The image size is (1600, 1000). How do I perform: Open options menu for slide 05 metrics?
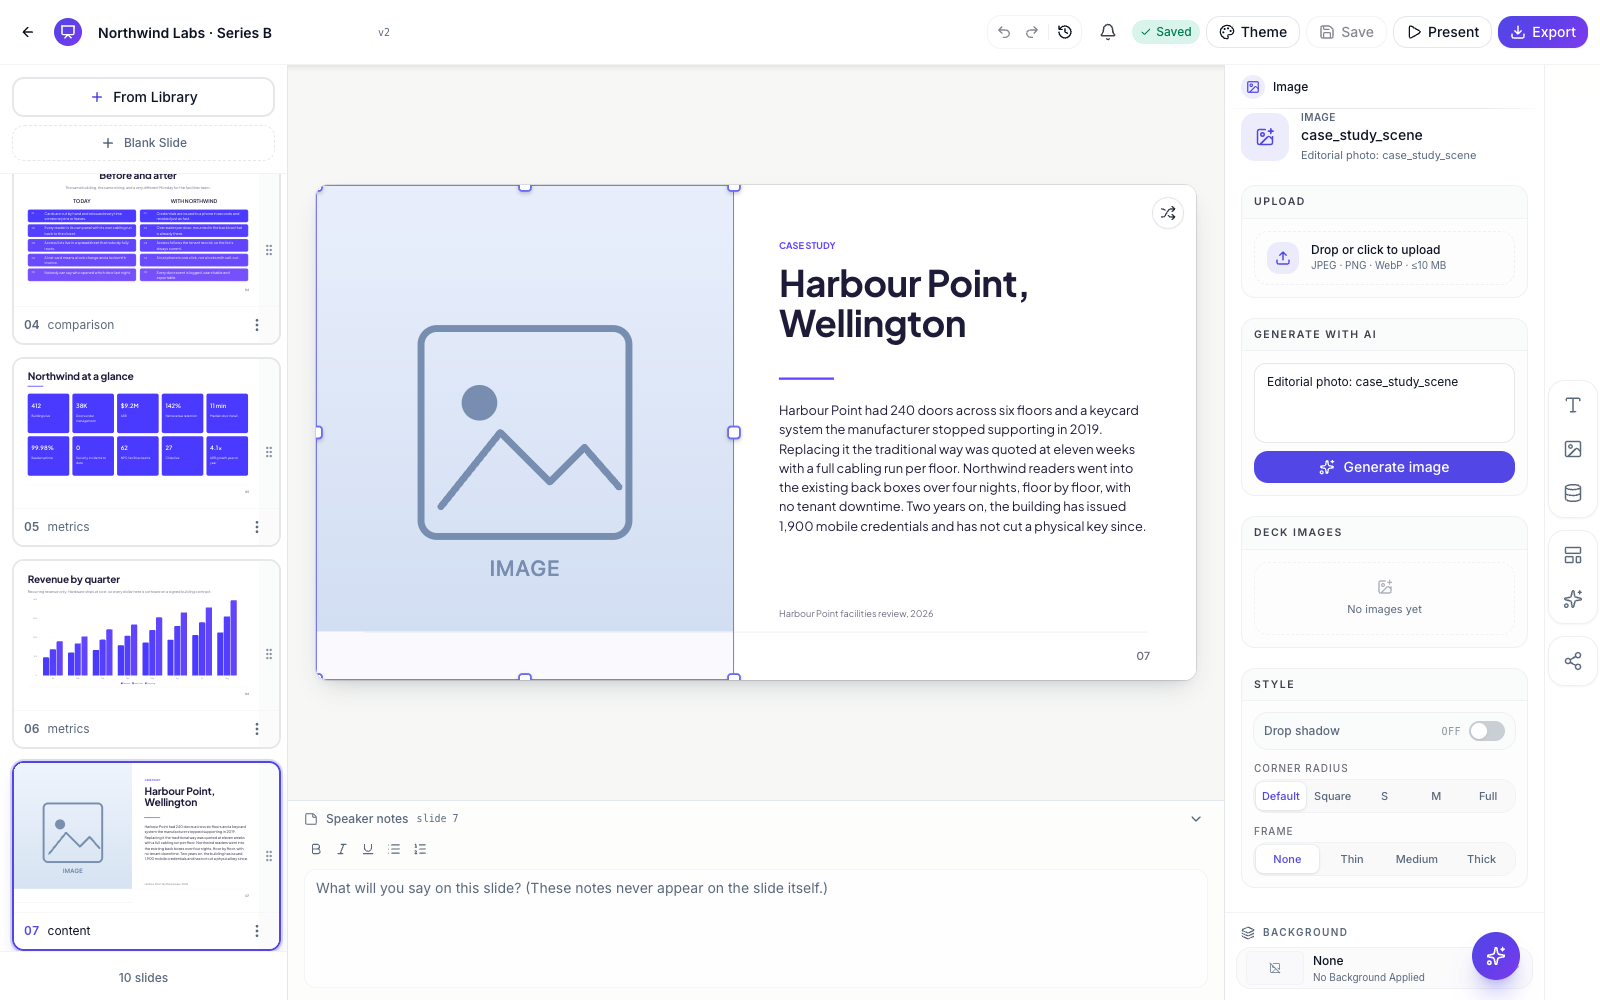[x=257, y=527]
